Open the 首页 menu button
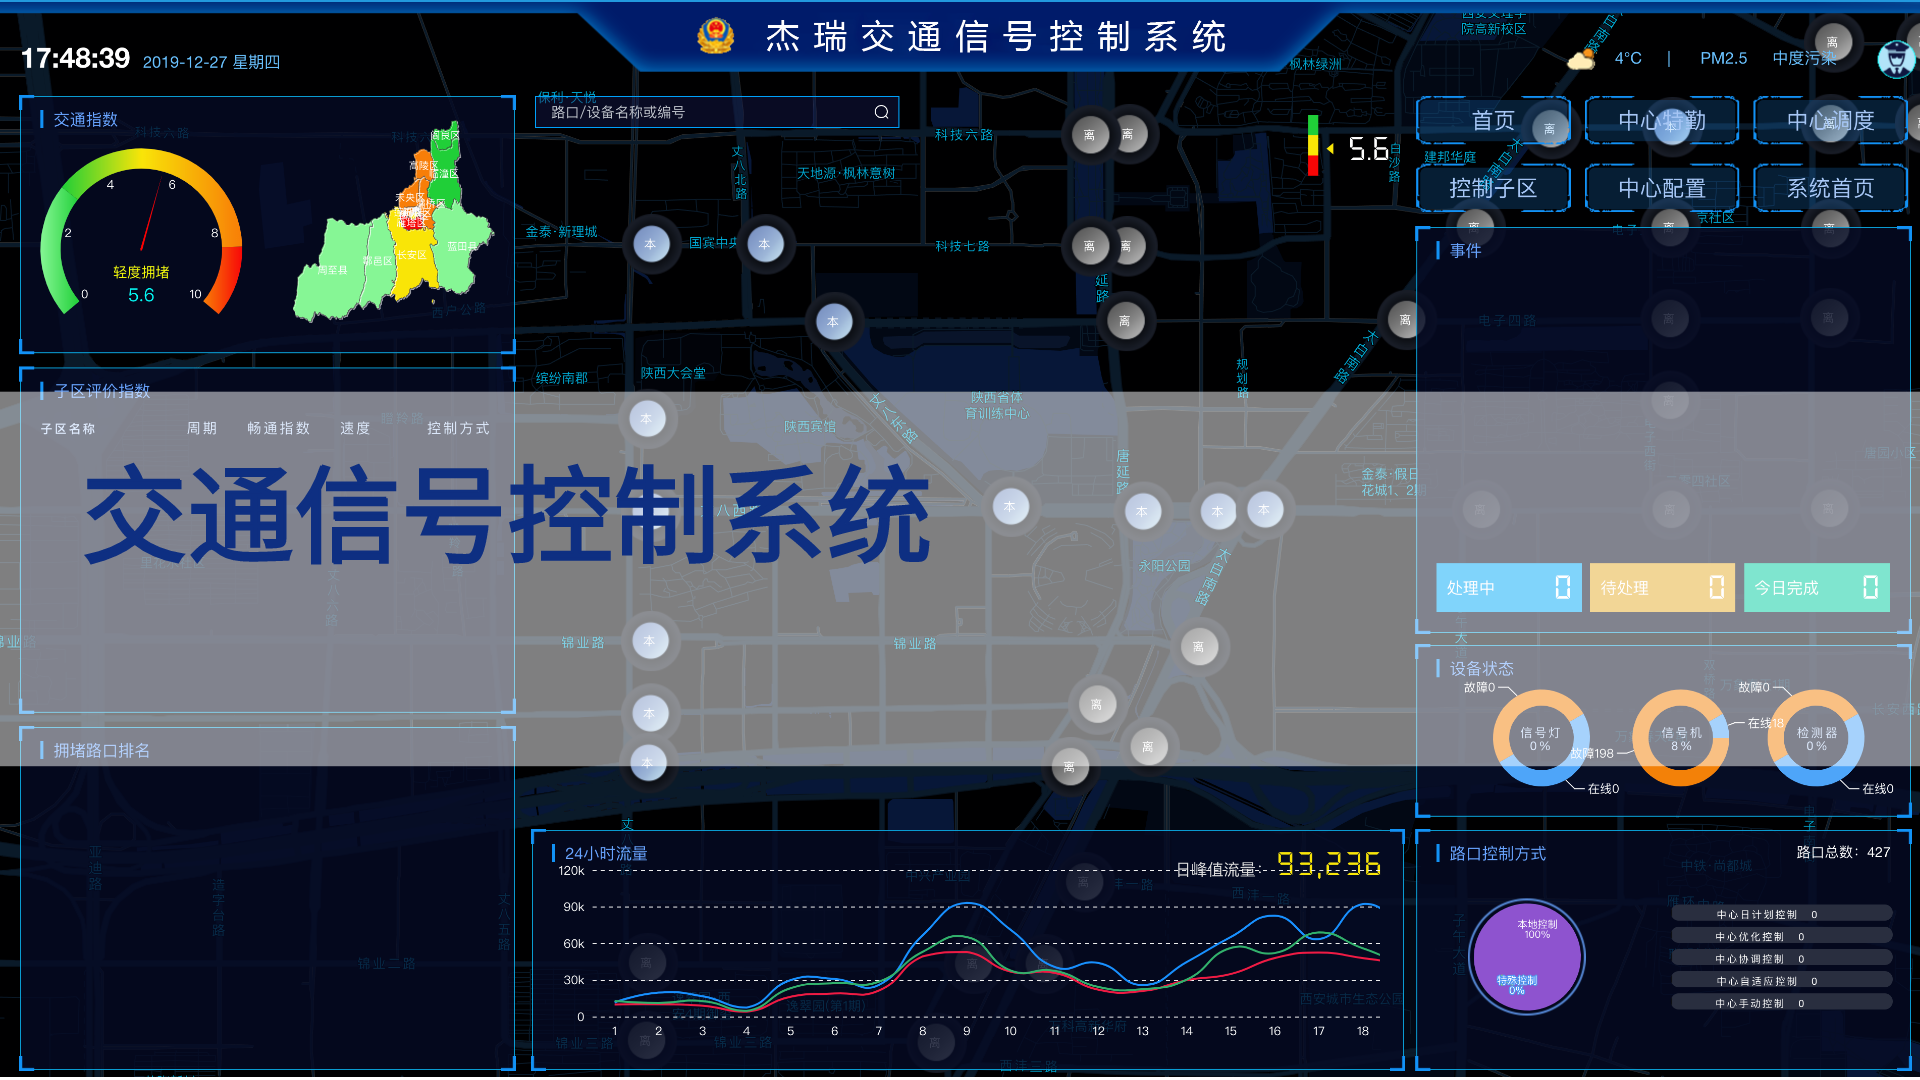This screenshot has height=1080, width=1920. [1493, 121]
